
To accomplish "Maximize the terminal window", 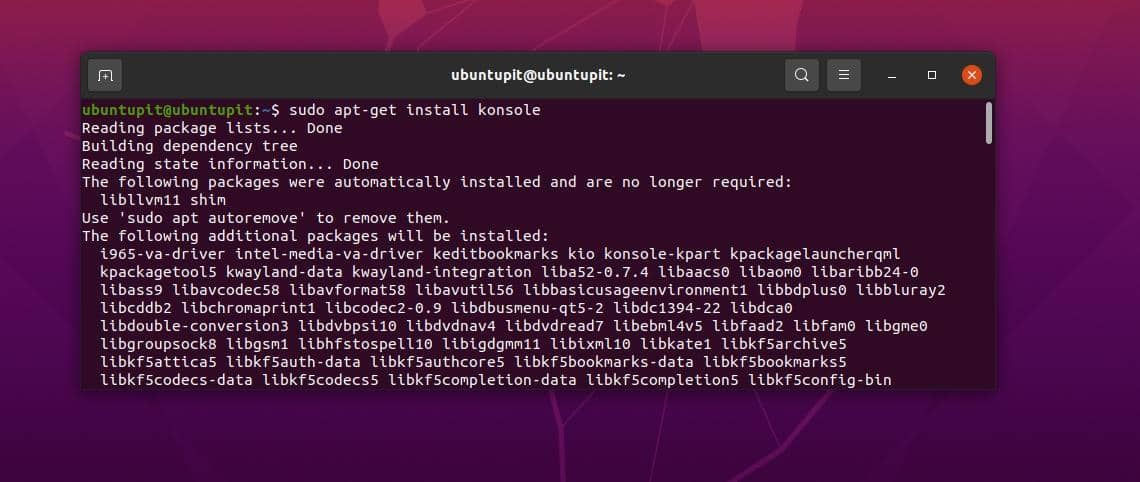I will [932, 75].
